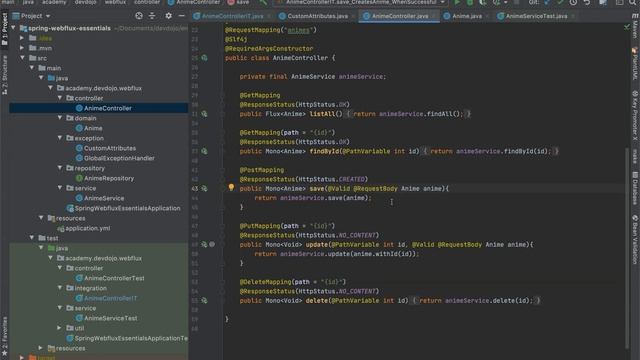Click the @PostMapping annotation text
This screenshot has width=640, height=360.
click(262, 170)
